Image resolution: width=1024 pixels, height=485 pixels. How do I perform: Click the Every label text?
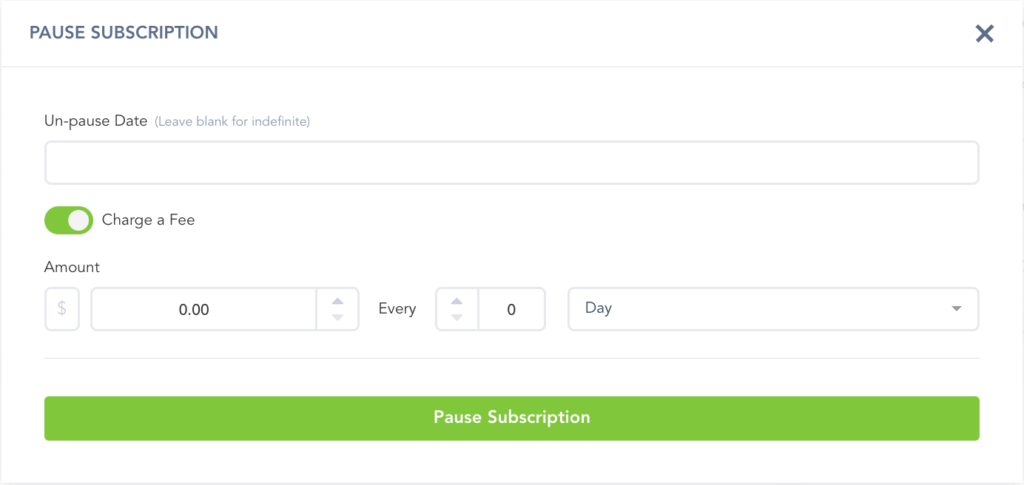397,309
